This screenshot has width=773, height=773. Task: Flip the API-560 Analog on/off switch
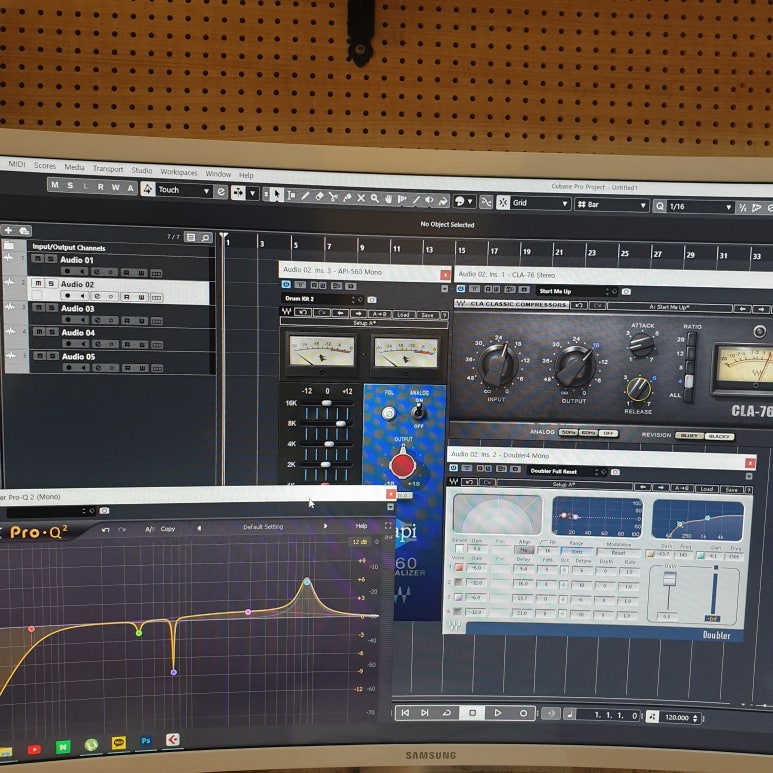(419, 410)
